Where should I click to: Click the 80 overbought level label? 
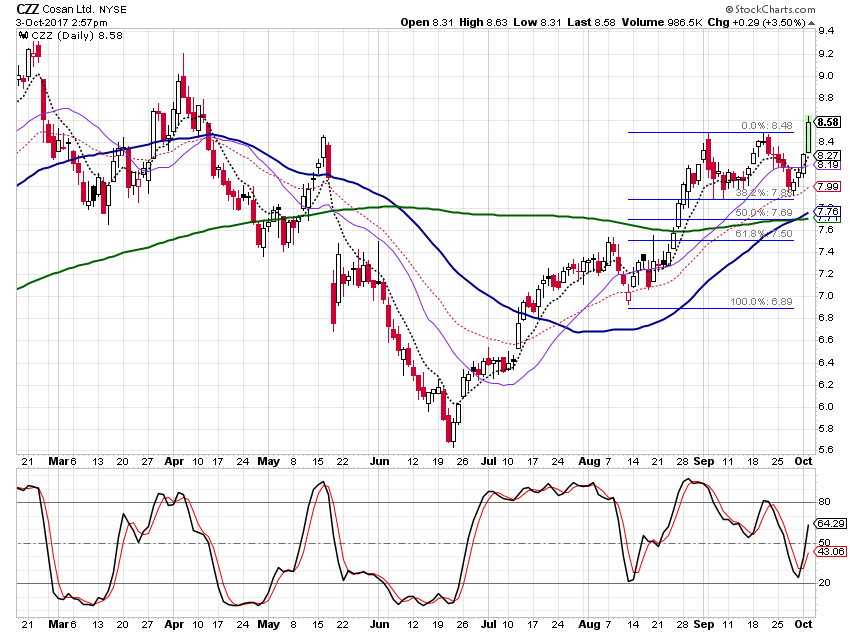coord(824,502)
